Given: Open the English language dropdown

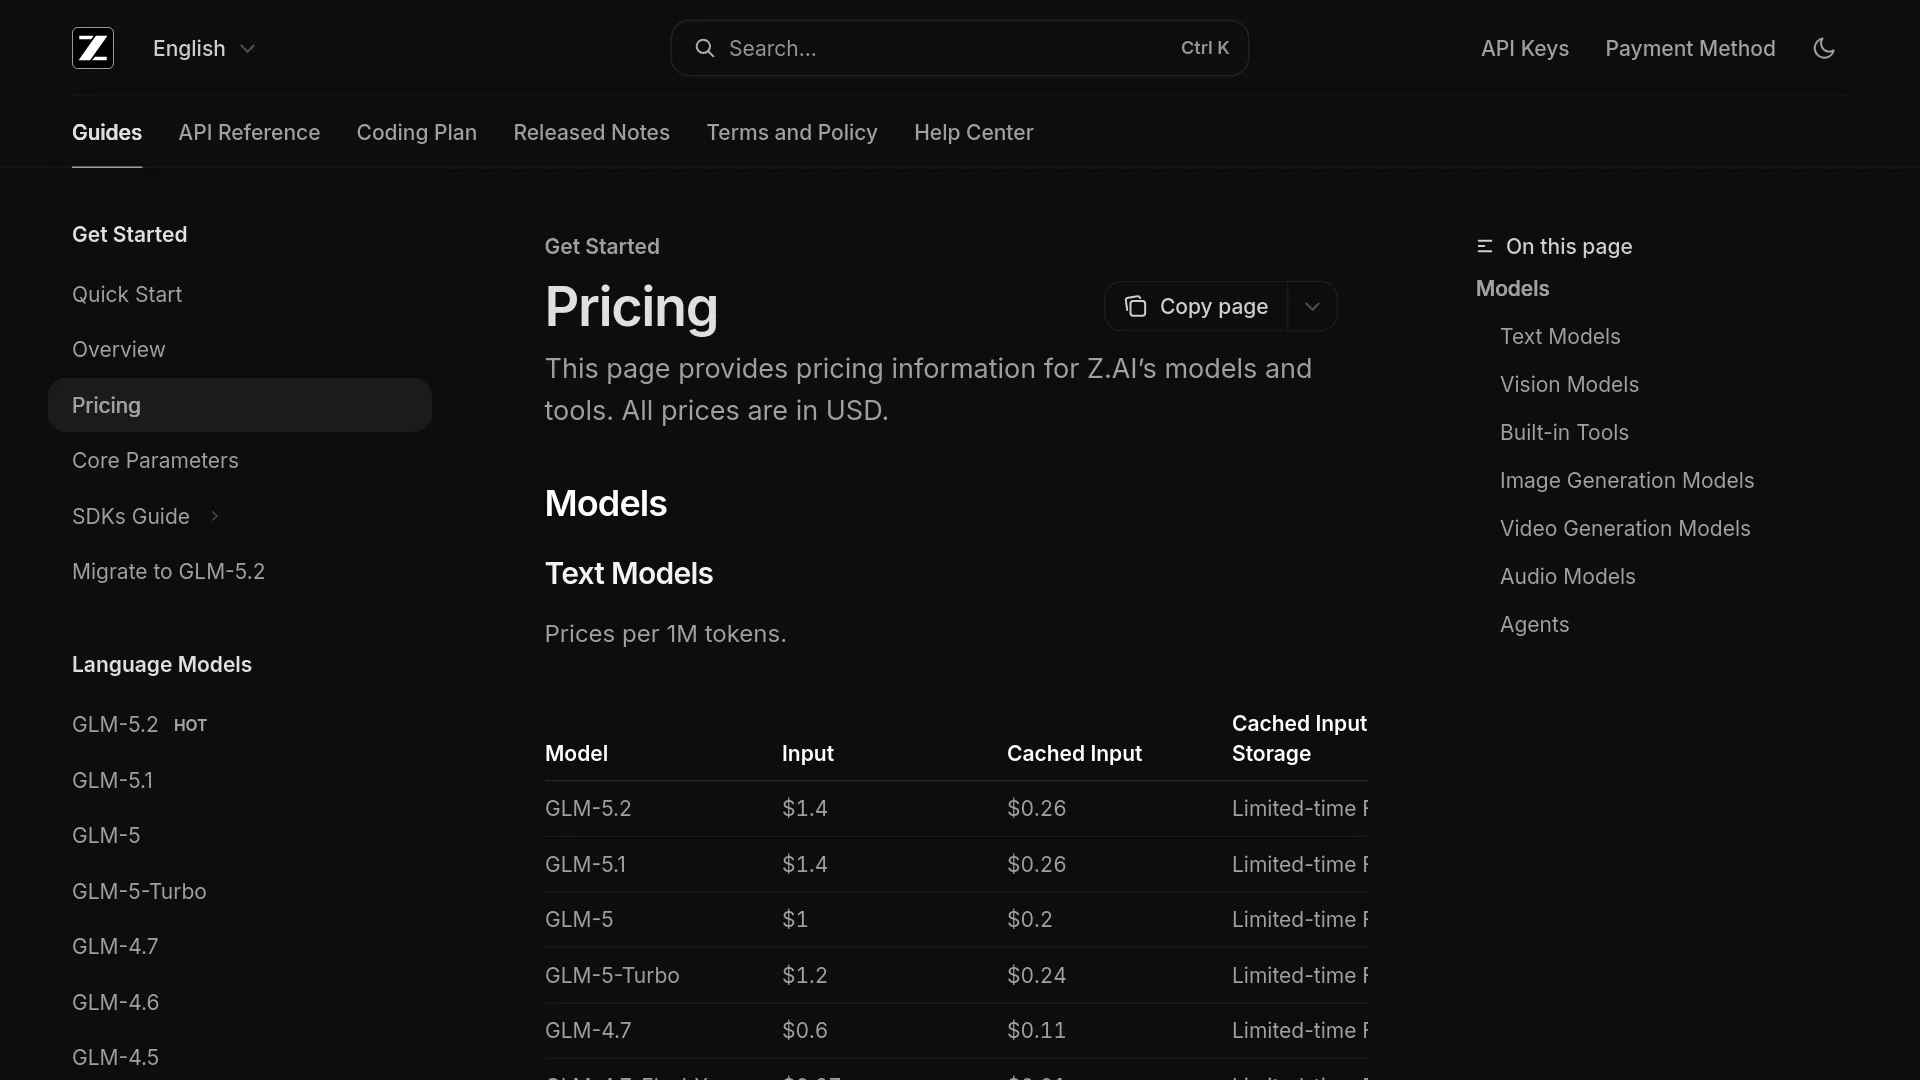Looking at the screenshot, I should point(204,48).
